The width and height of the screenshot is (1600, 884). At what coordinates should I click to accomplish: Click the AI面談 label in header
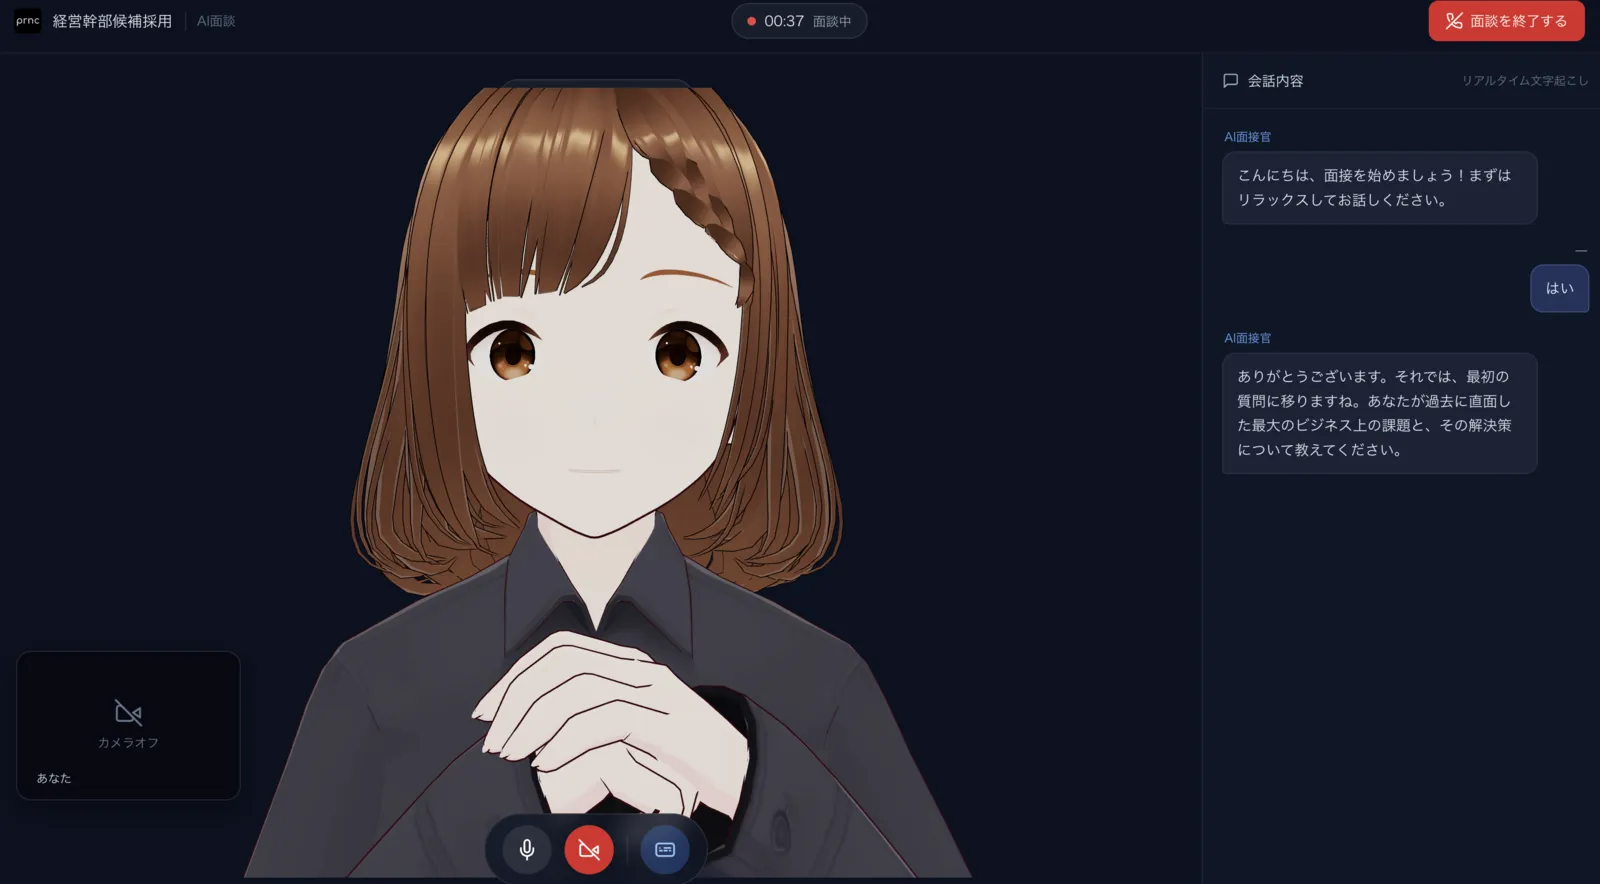point(216,21)
